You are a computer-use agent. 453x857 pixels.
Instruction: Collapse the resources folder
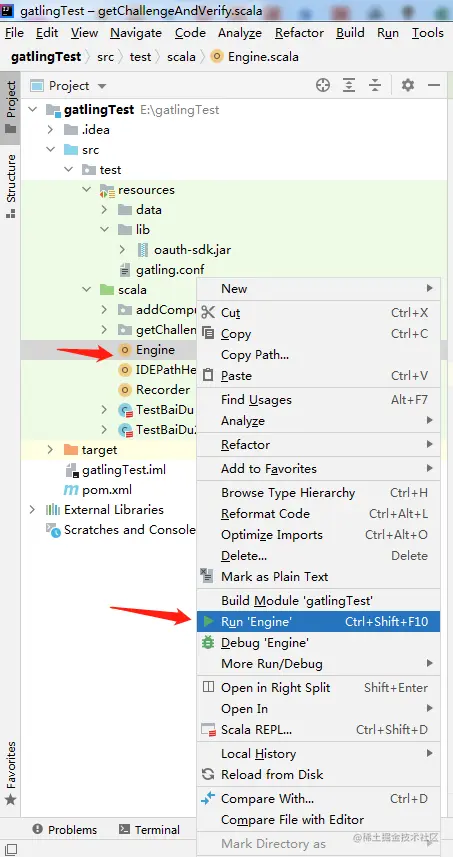87,190
